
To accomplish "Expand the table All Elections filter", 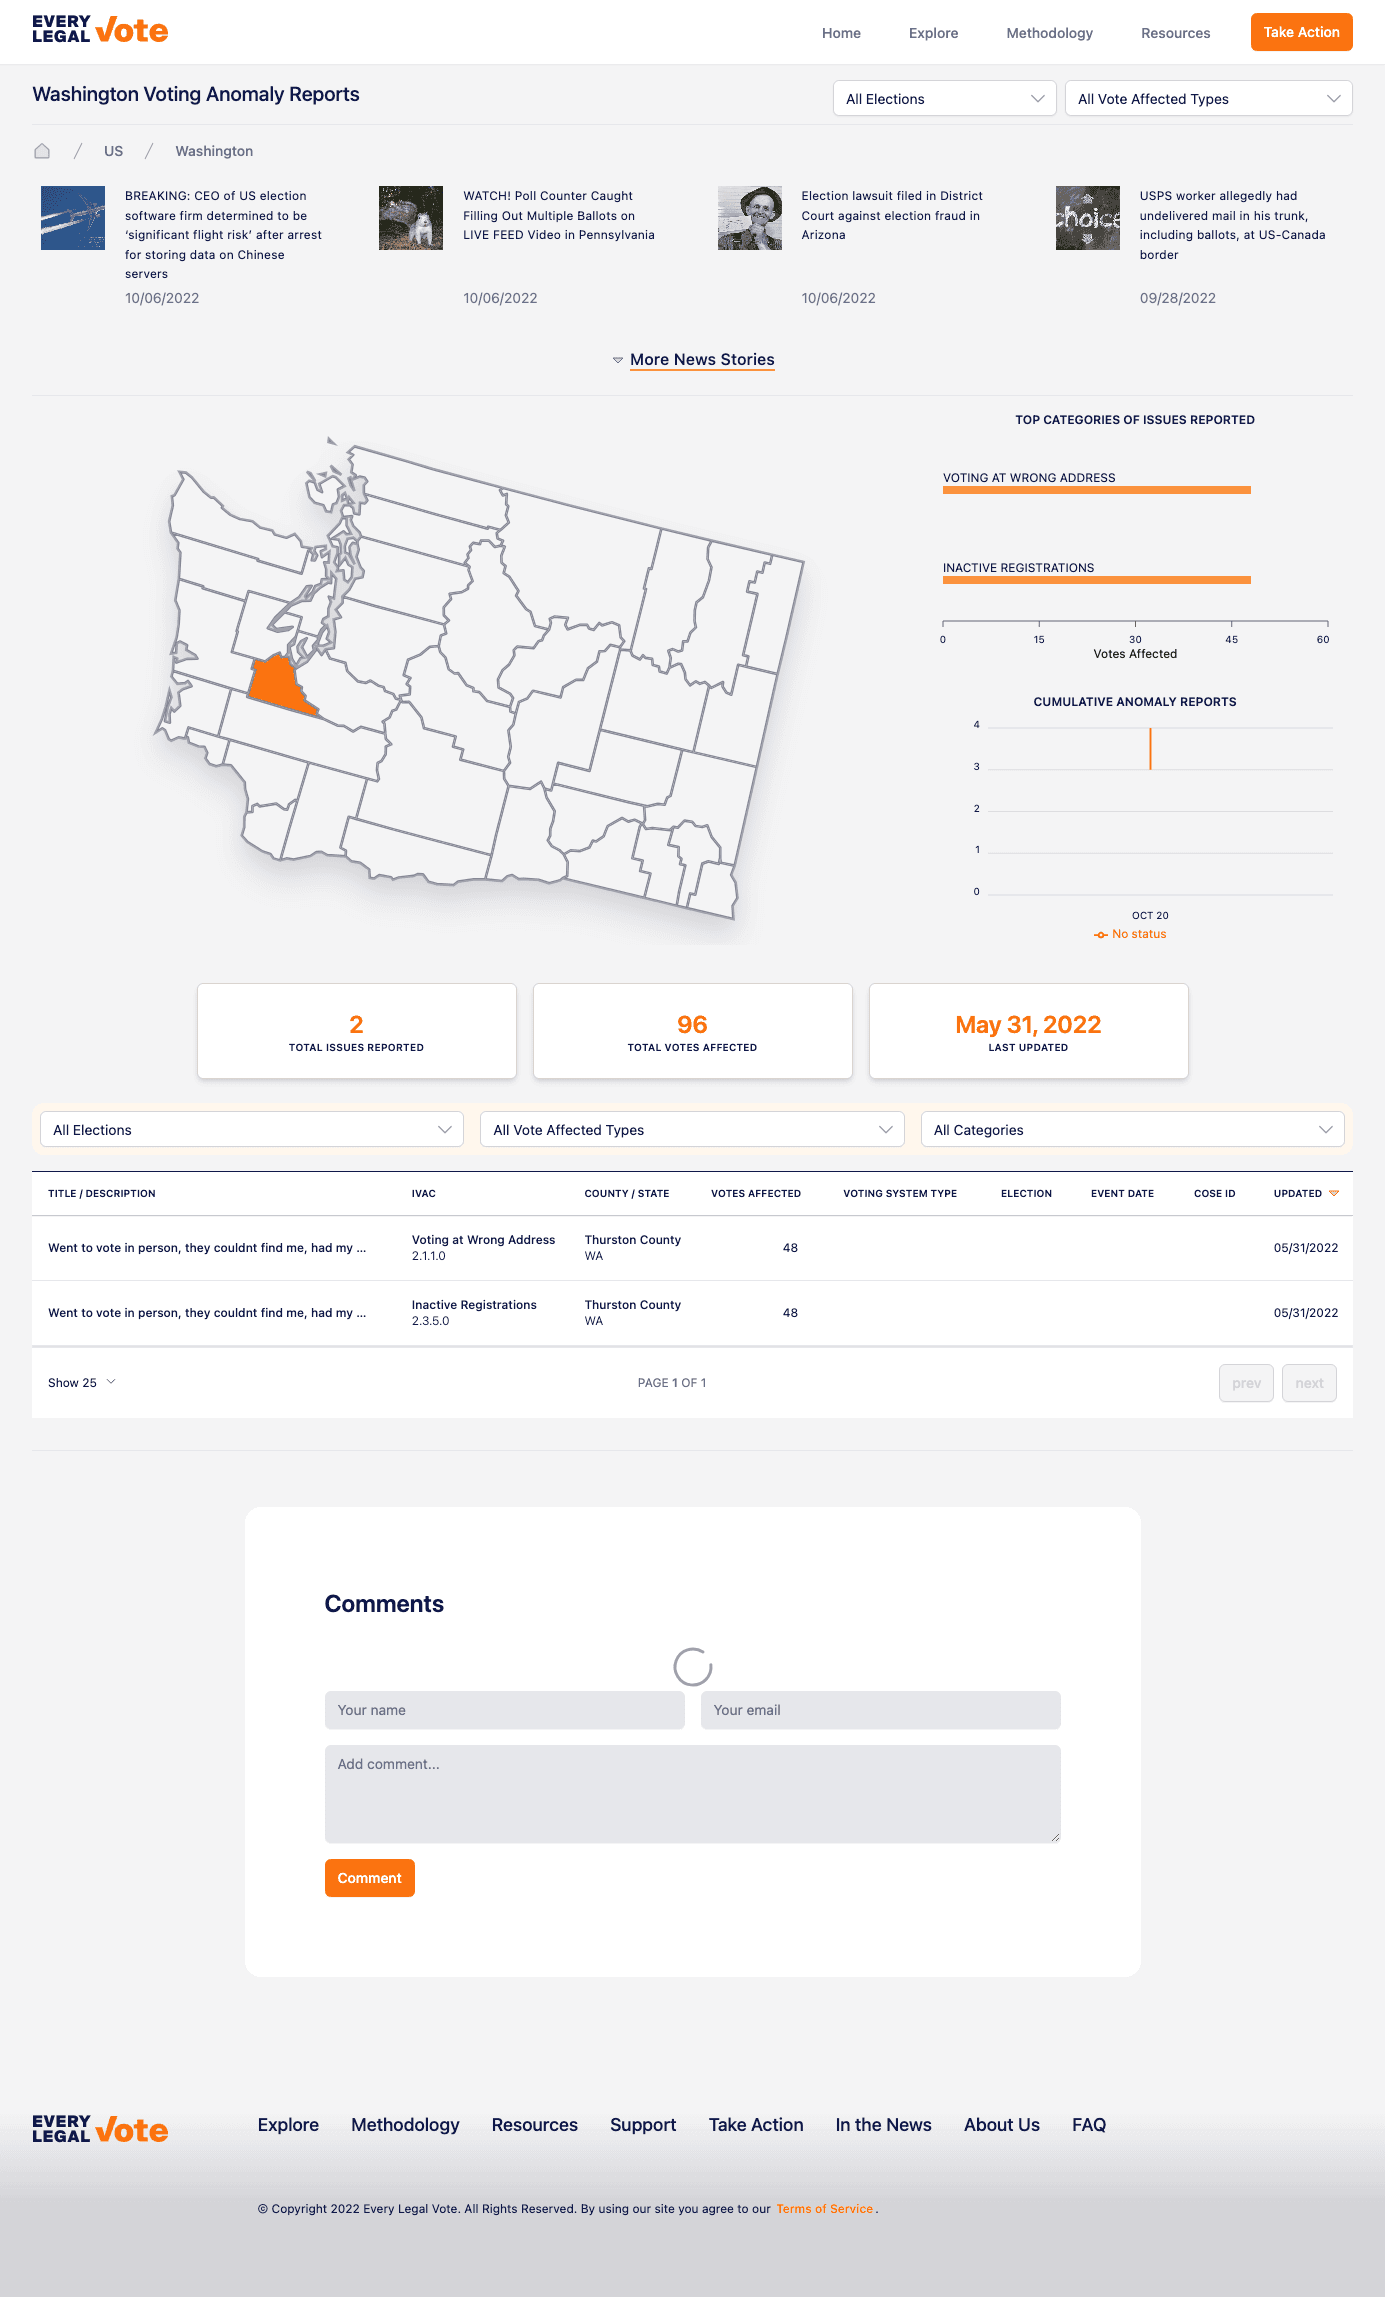I will [x=252, y=1129].
